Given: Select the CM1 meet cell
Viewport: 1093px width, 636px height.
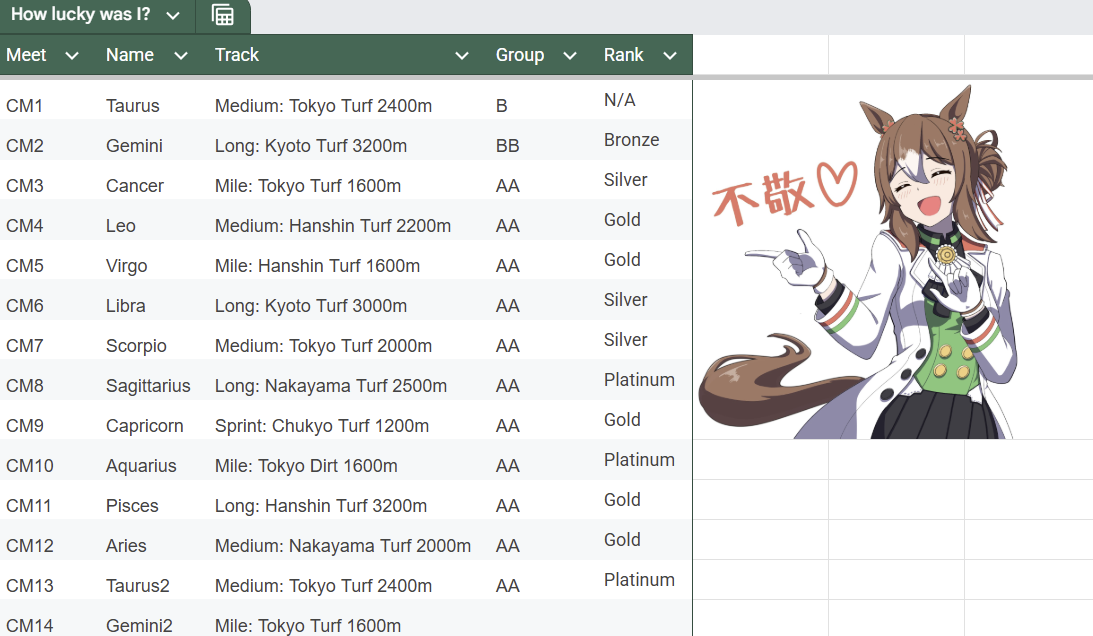Looking at the screenshot, I should tap(50, 106).
